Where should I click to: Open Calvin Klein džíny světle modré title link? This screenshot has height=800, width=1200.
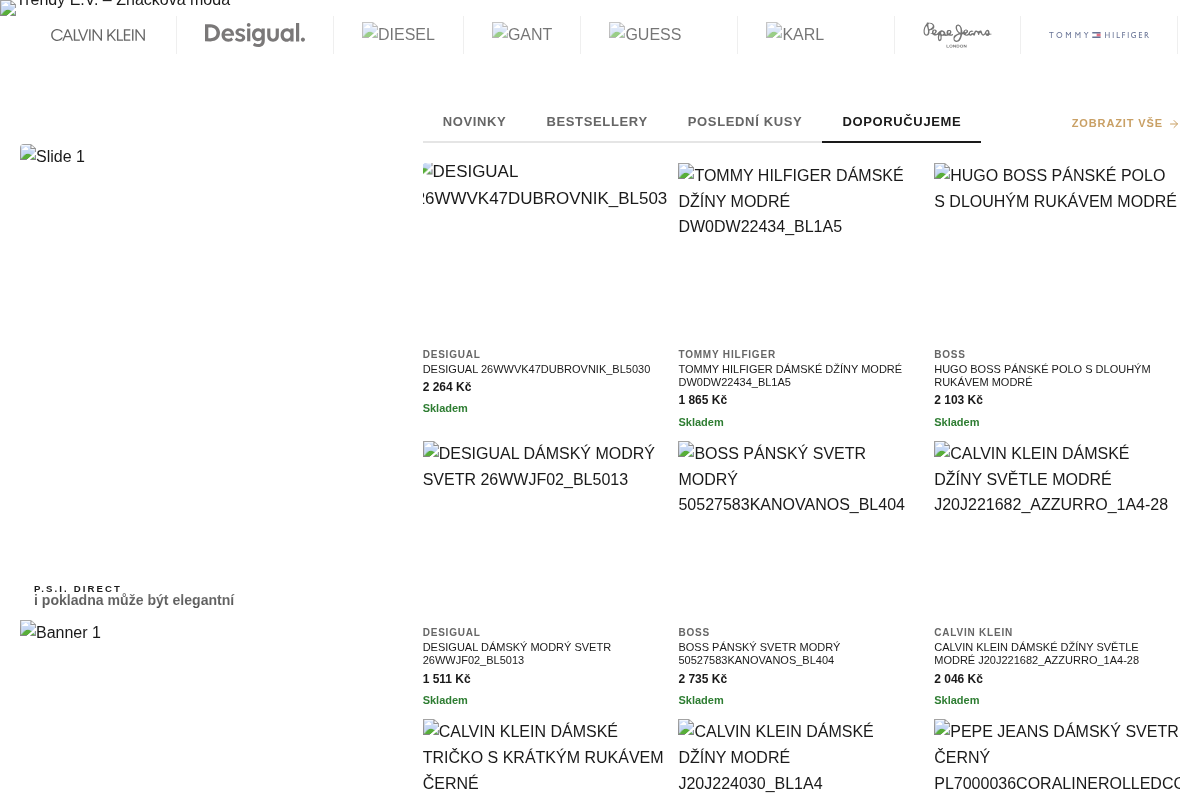coord(1036,653)
